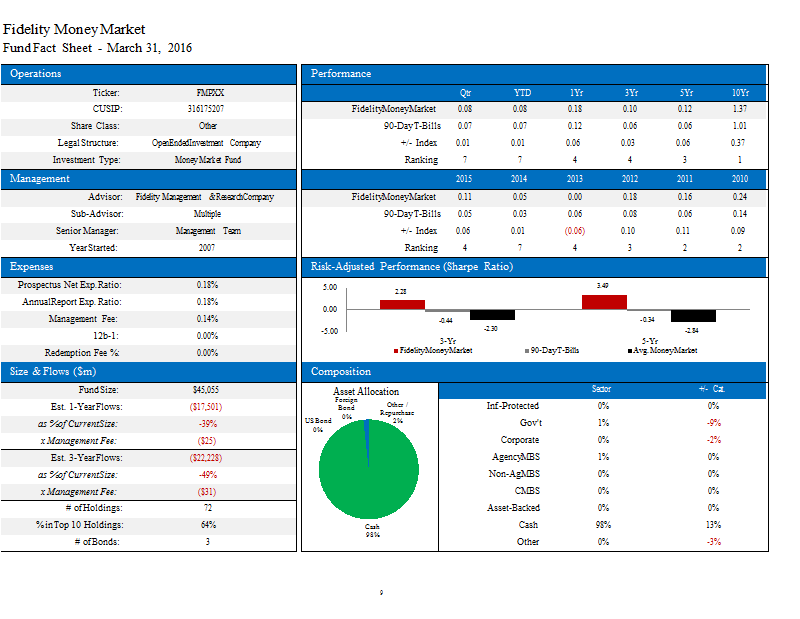Screen dimensions: 800x619
Task: Click the Year Started value 2007
Action: point(207,247)
